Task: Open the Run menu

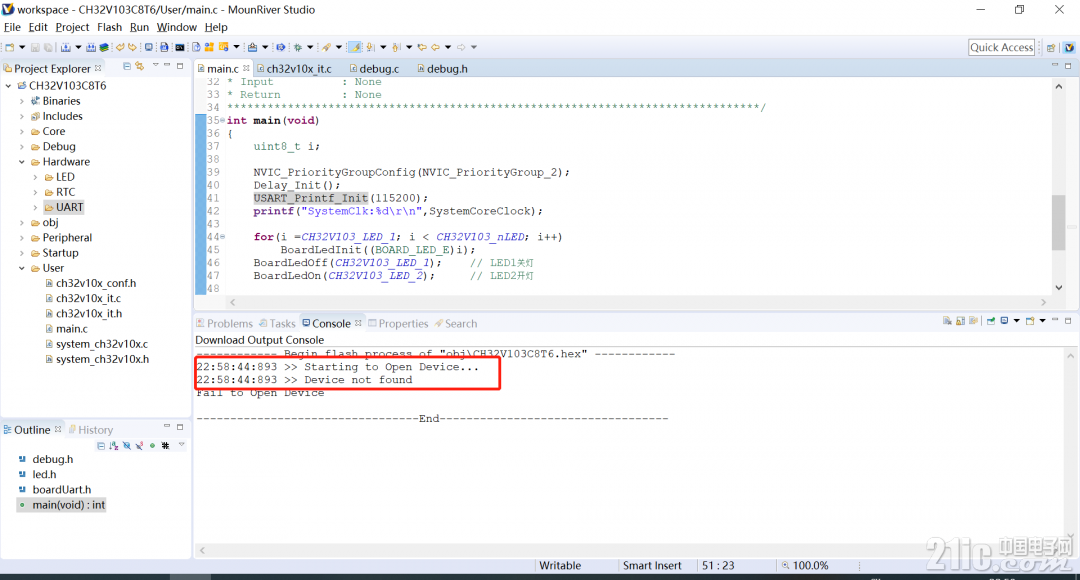Action: 139,27
